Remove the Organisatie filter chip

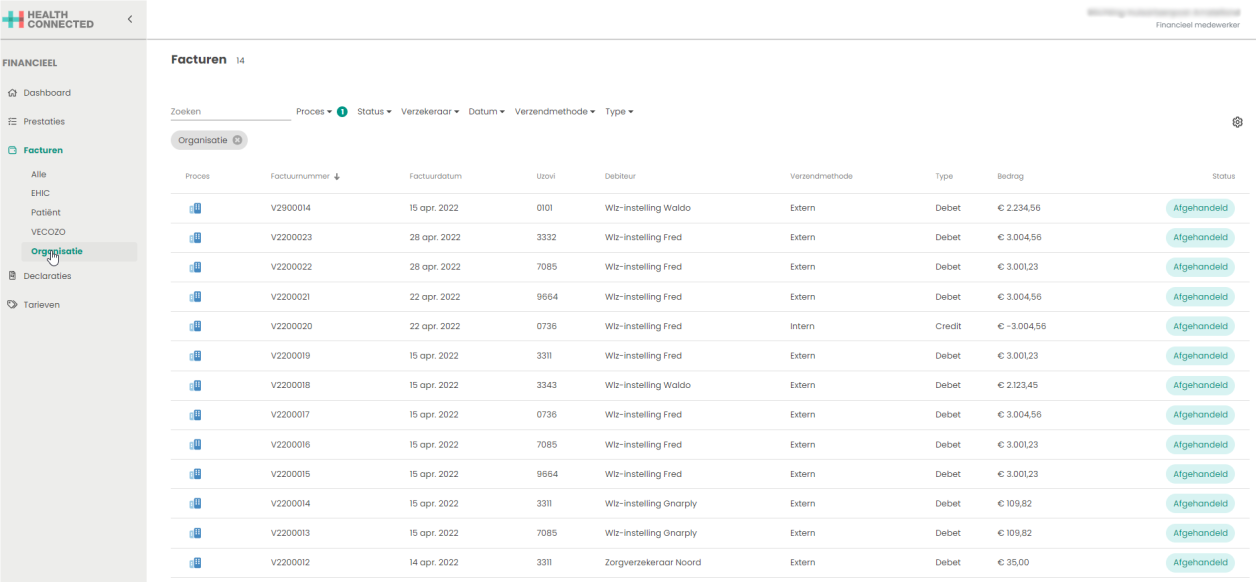pos(237,140)
